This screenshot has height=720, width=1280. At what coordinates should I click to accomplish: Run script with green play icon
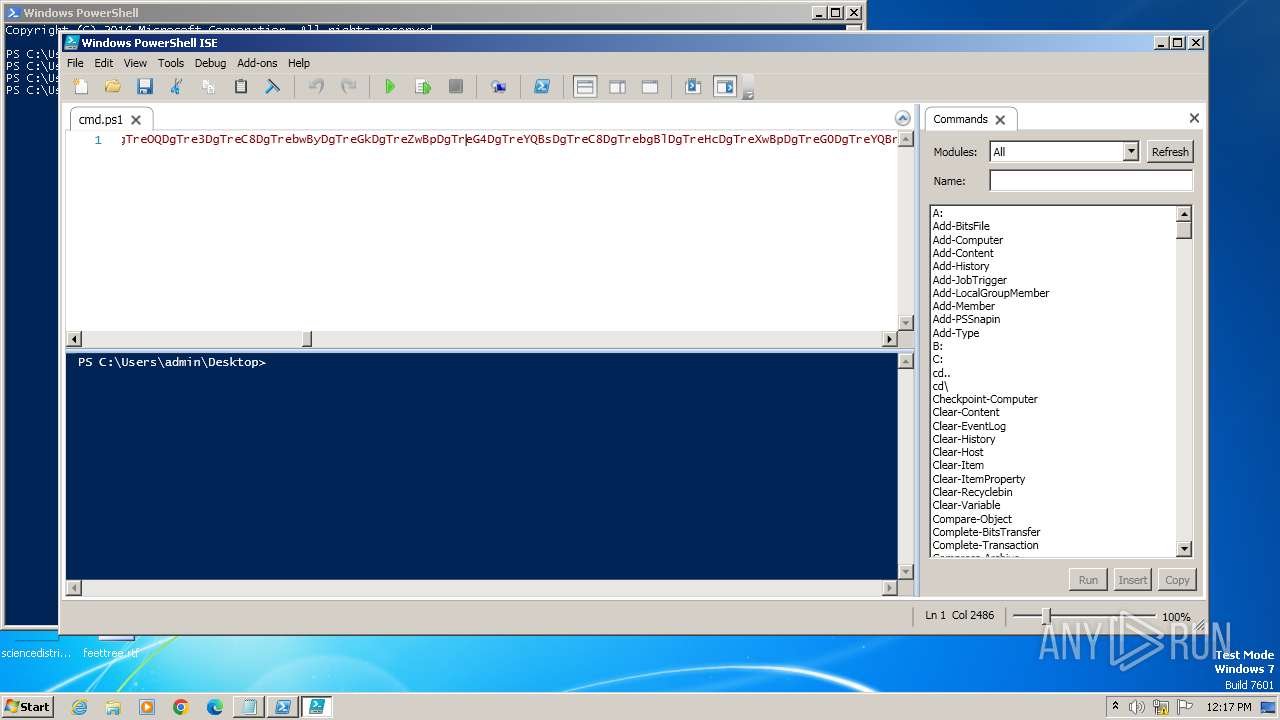[390, 87]
